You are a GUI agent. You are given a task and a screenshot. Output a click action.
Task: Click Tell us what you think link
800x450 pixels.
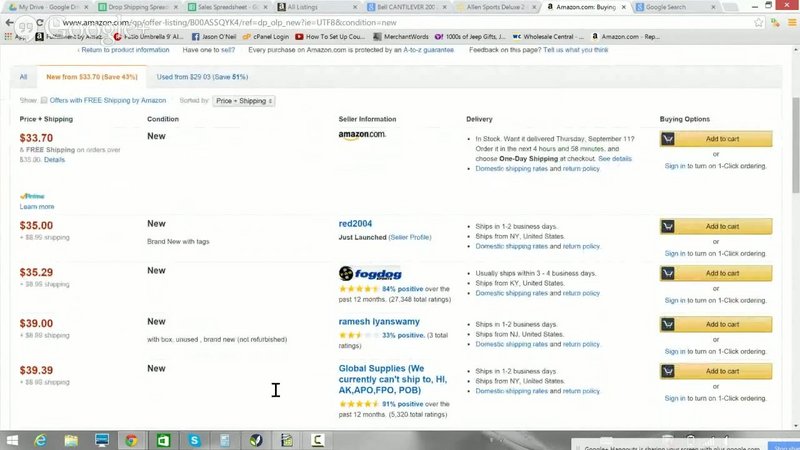pos(576,50)
